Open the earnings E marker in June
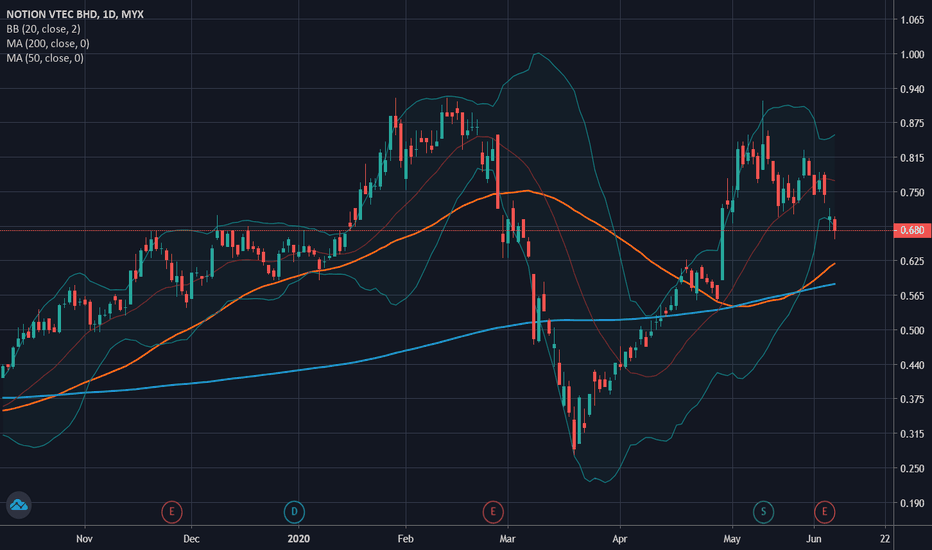This screenshot has height=550, width=932. [x=824, y=511]
